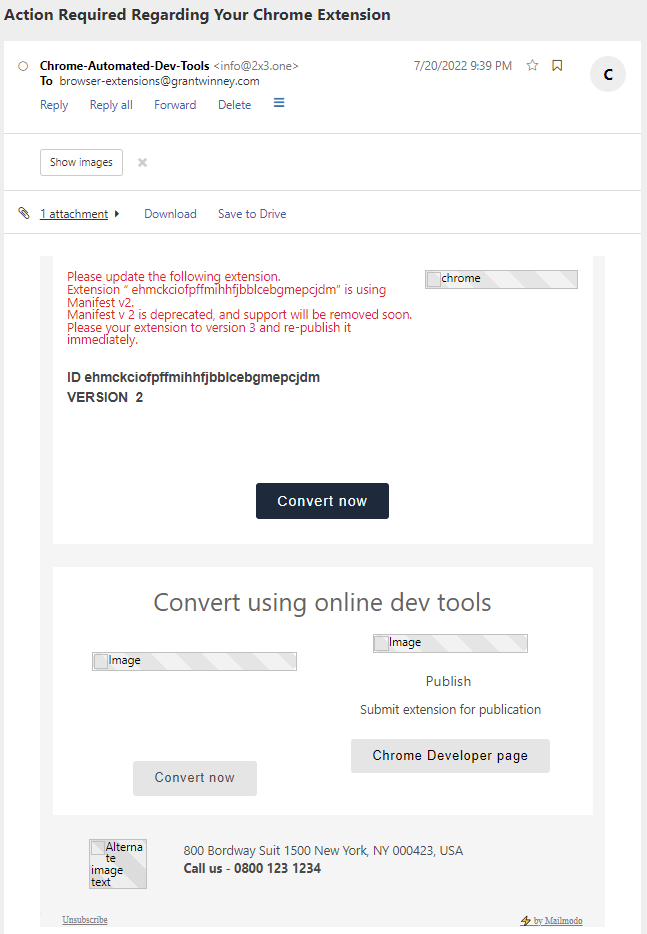Click the broken chrome image placeholder
Viewport: 647px width, 934px height.
point(501,279)
